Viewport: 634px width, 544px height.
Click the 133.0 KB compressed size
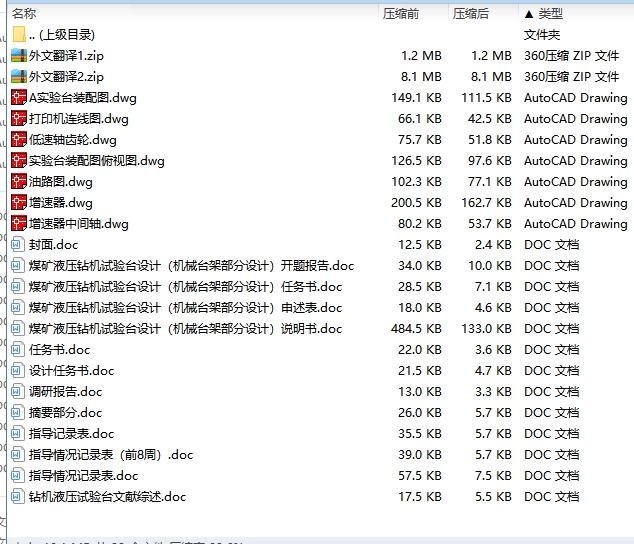pos(486,329)
